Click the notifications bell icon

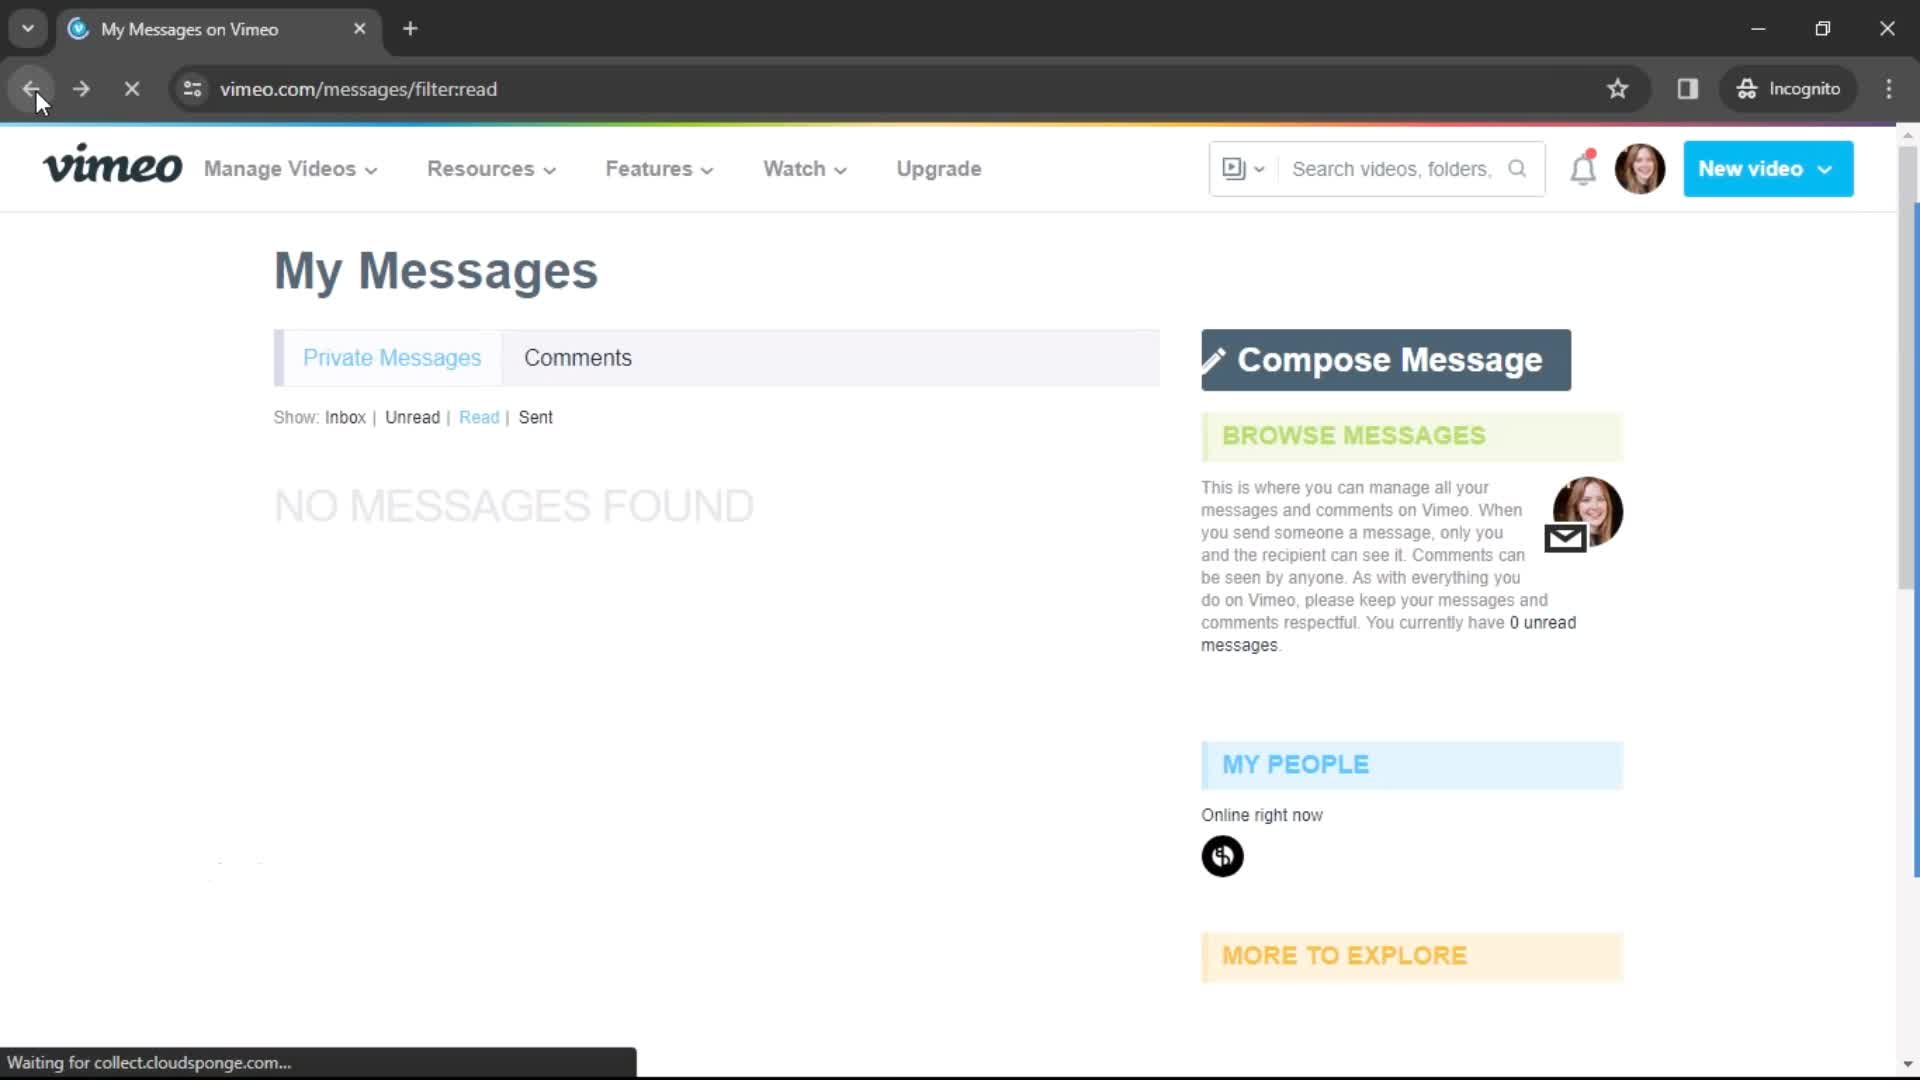pos(1584,169)
